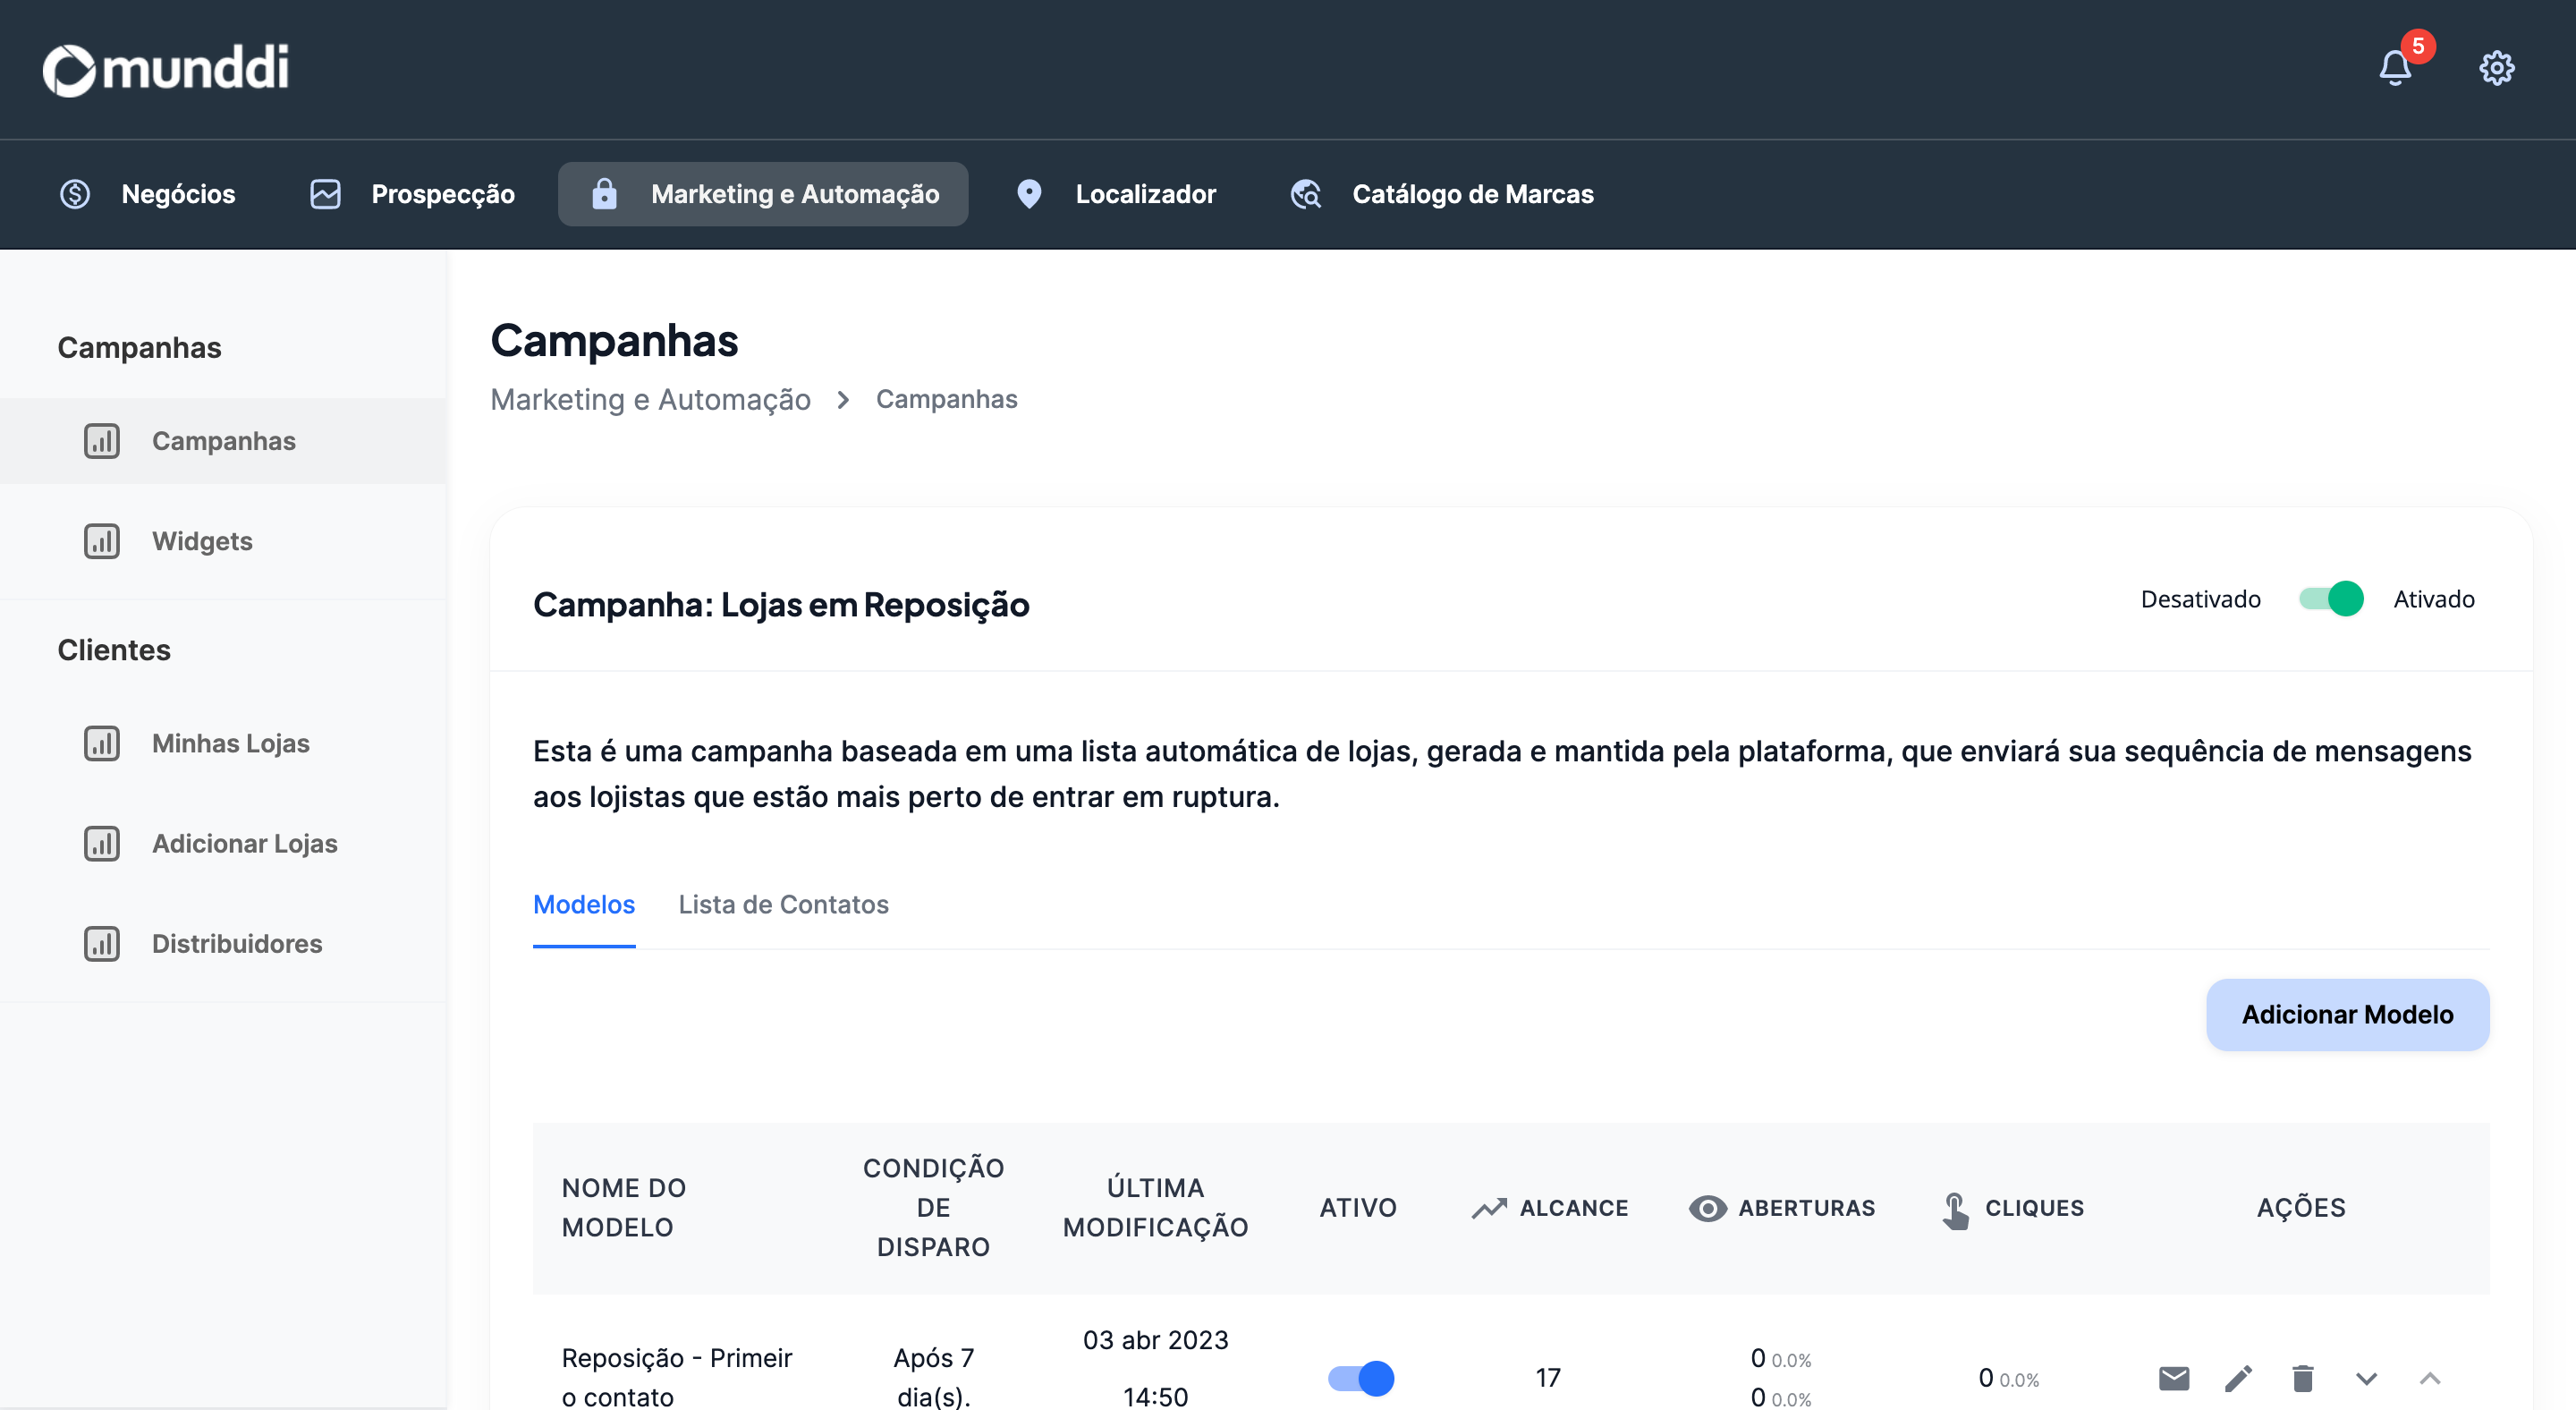
Task: Delete the model using trash icon
Action: [x=2302, y=1378]
